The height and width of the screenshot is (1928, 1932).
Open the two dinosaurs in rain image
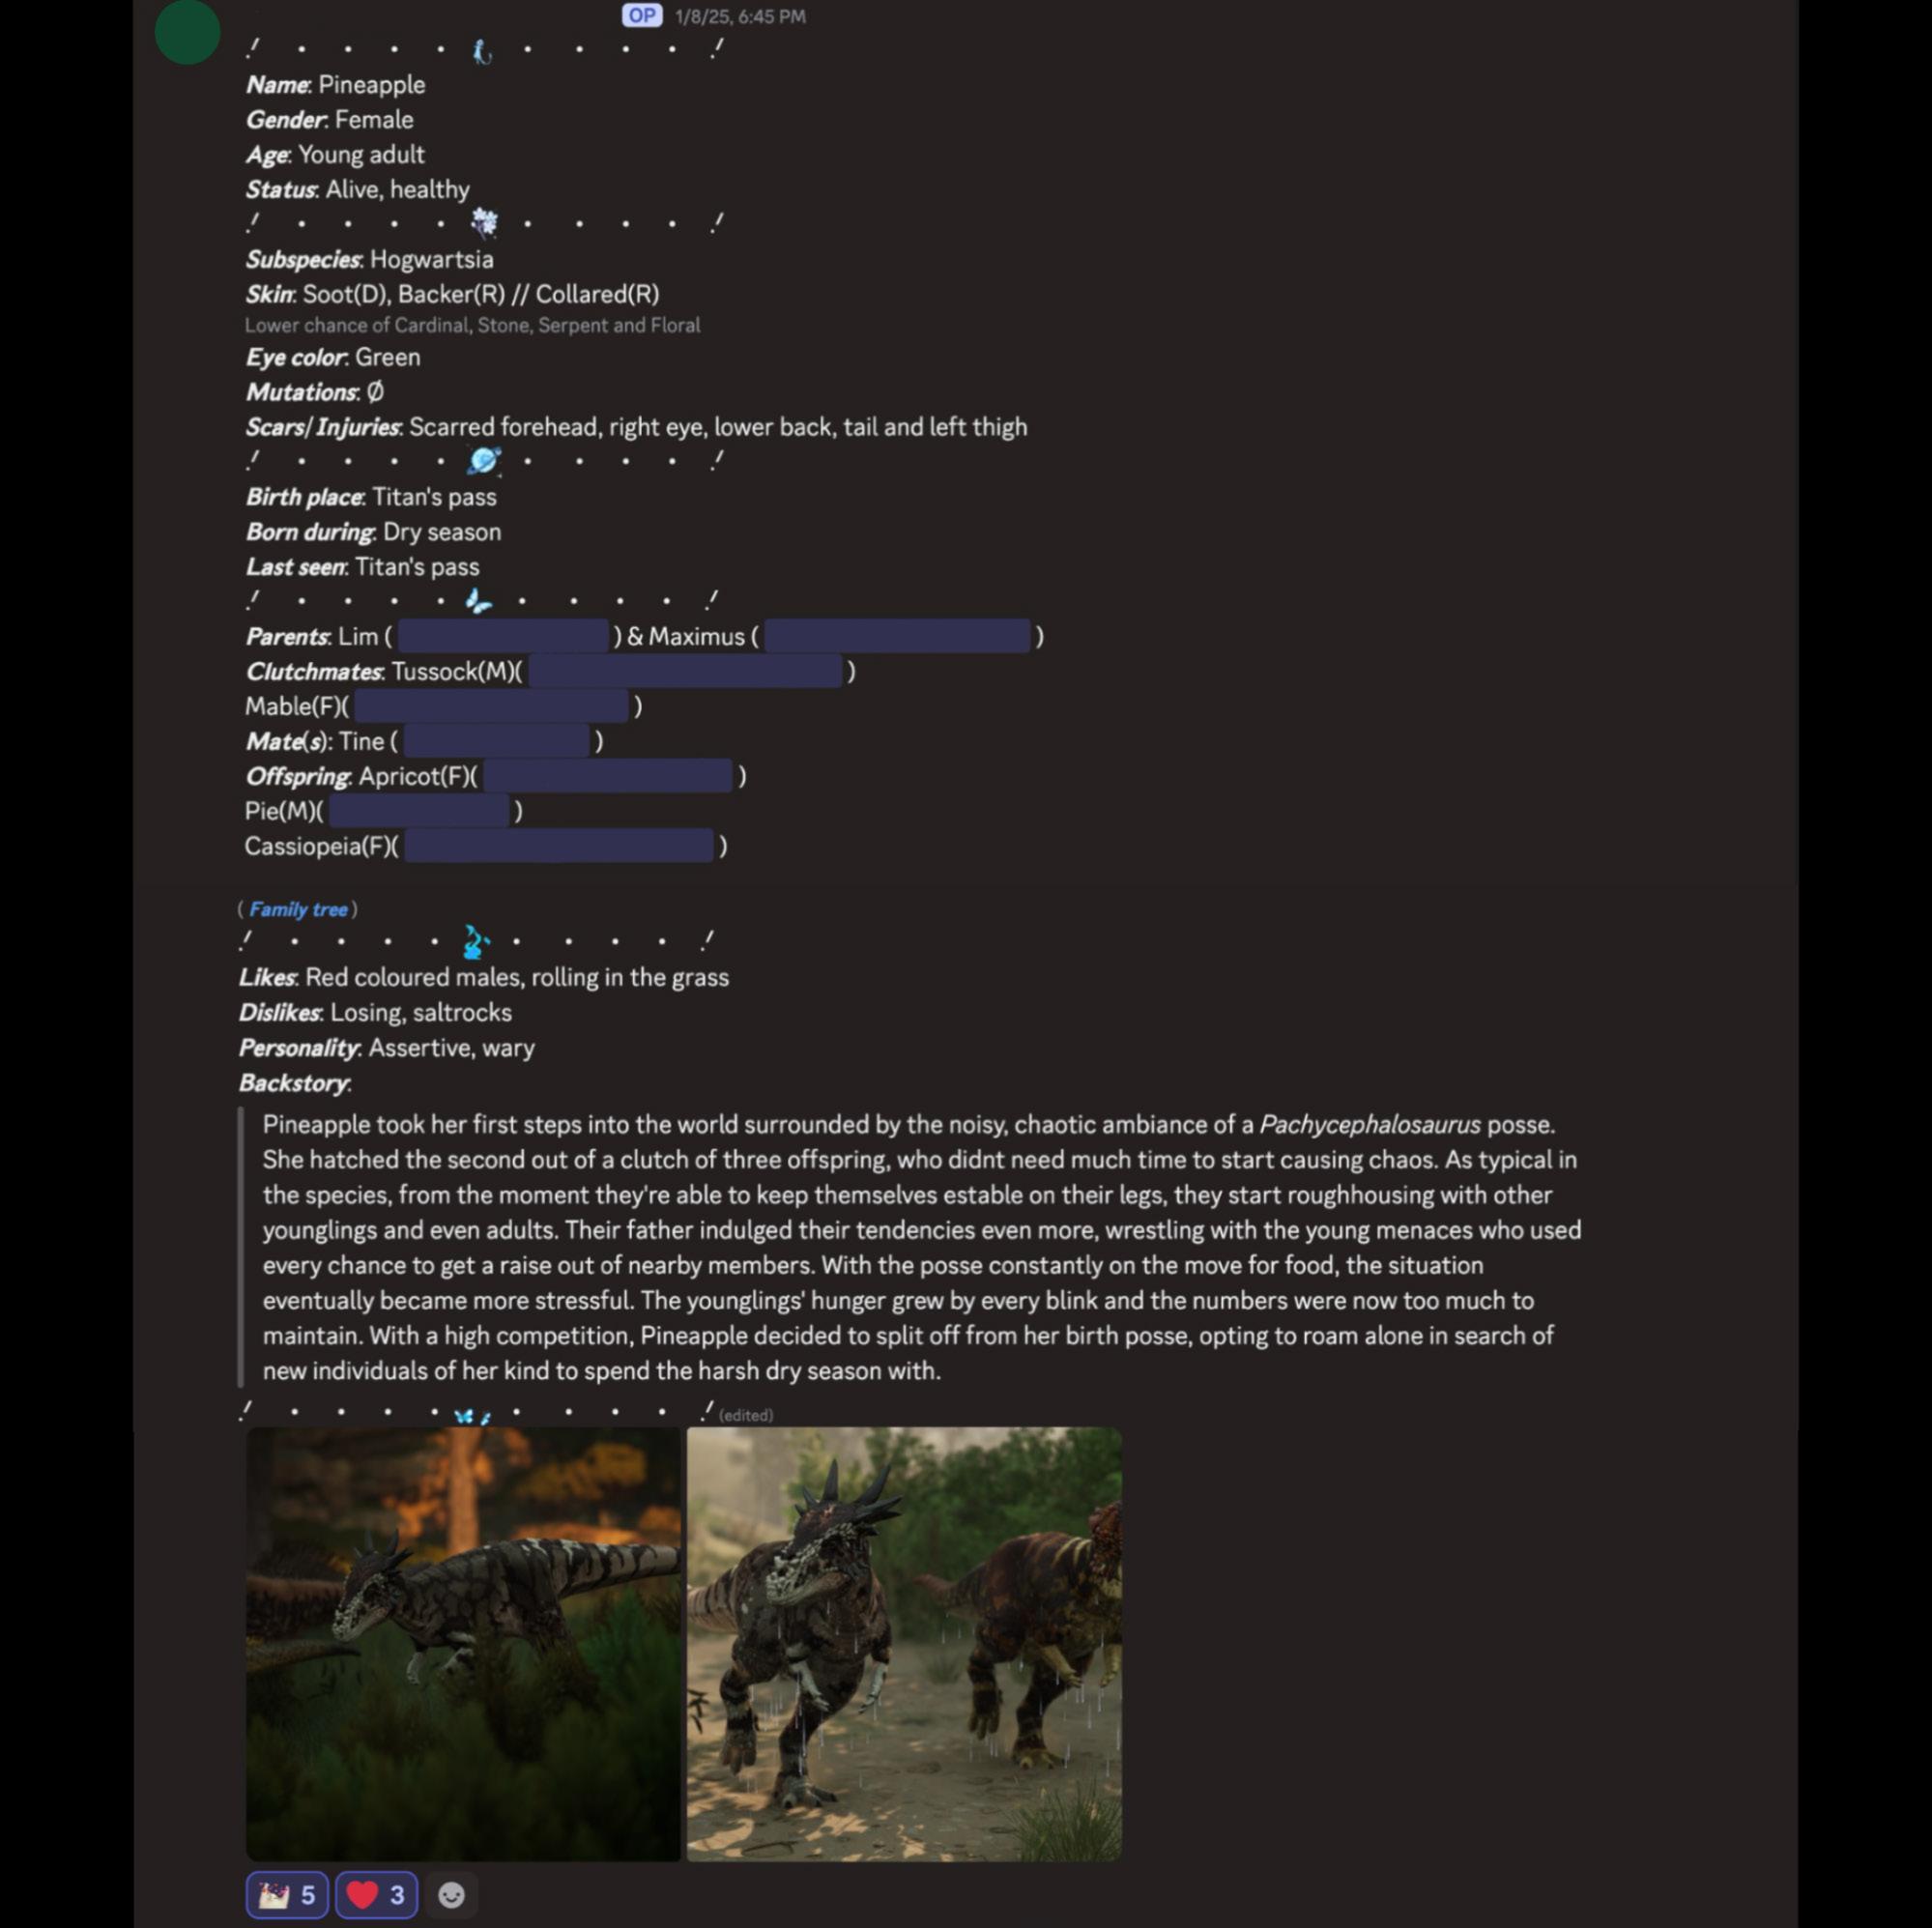[x=904, y=1643]
